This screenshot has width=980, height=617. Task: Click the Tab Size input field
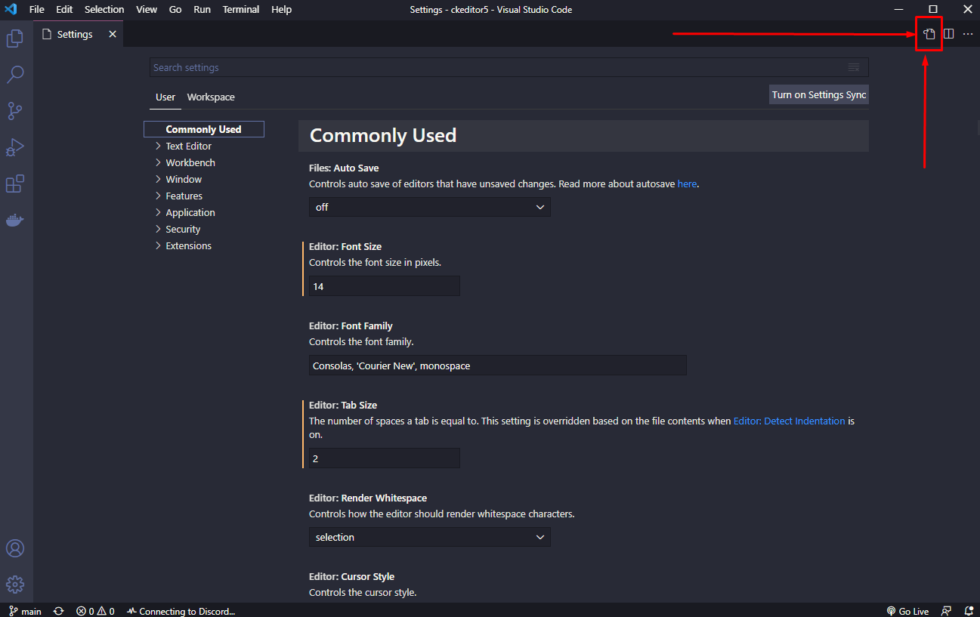click(x=384, y=458)
